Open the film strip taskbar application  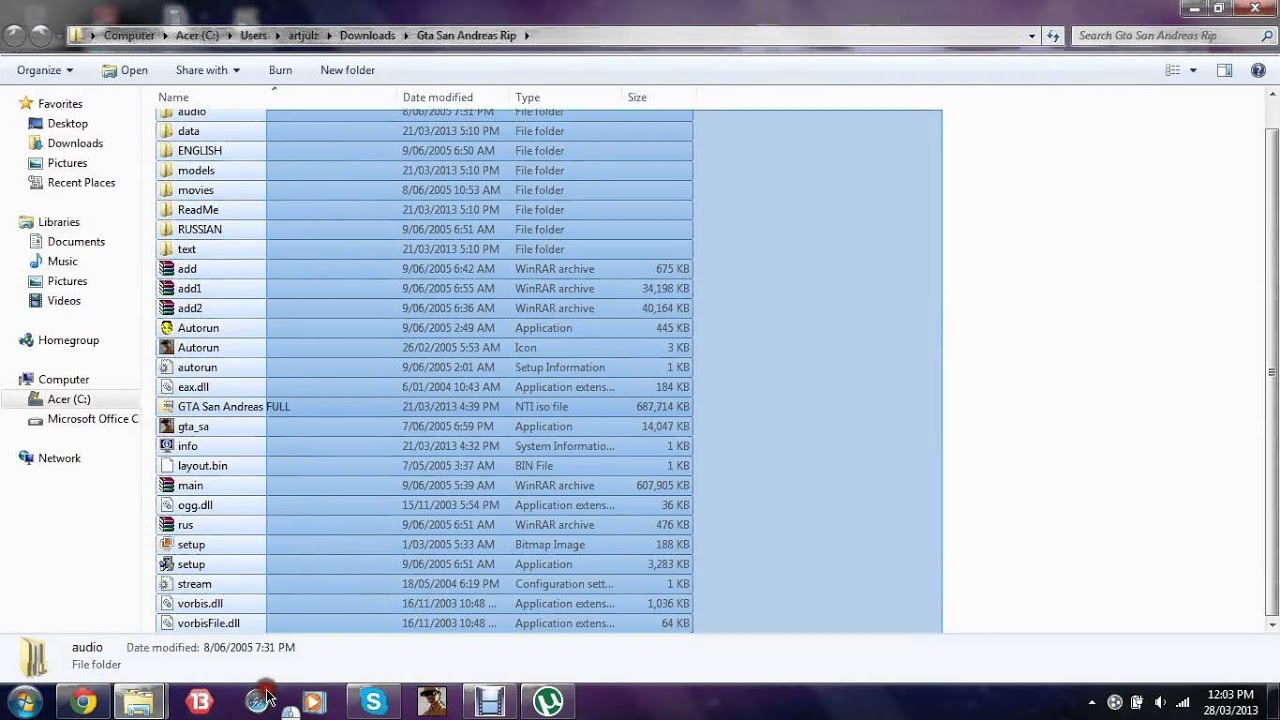pyautogui.click(x=490, y=702)
